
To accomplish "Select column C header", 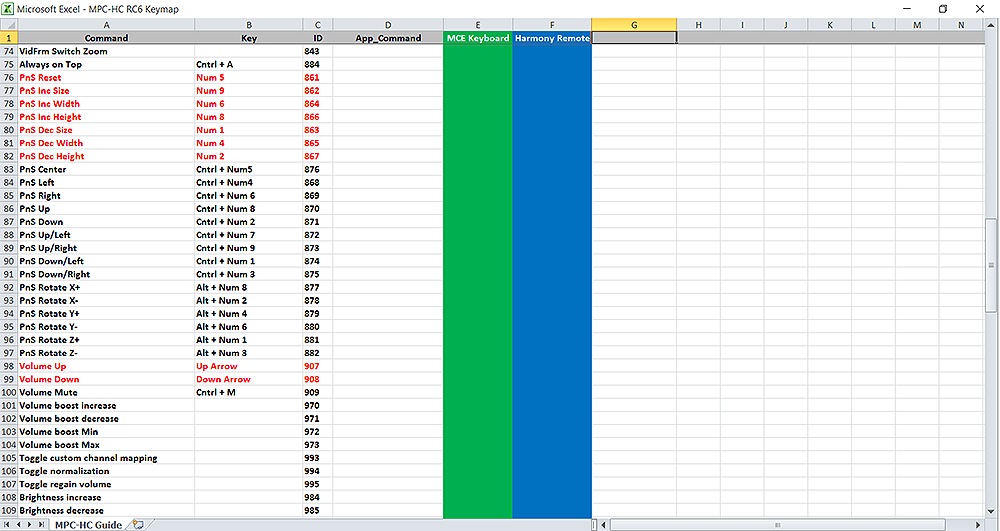I will (318, 25).
